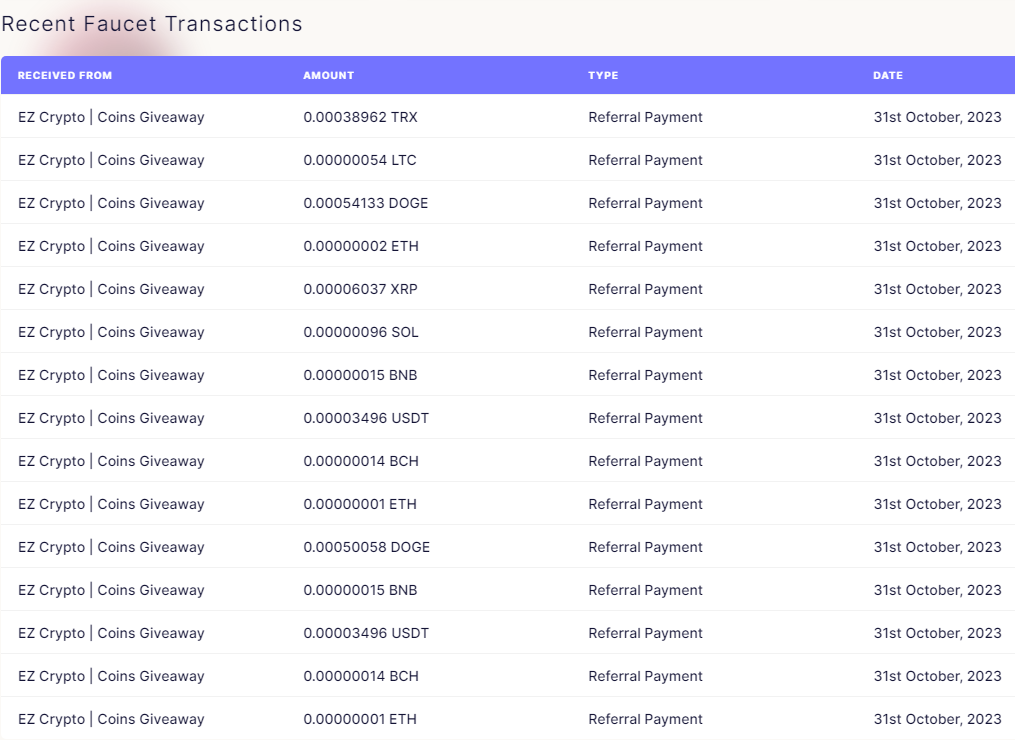Click the sender name in the XRP row

tap(111, 289)
